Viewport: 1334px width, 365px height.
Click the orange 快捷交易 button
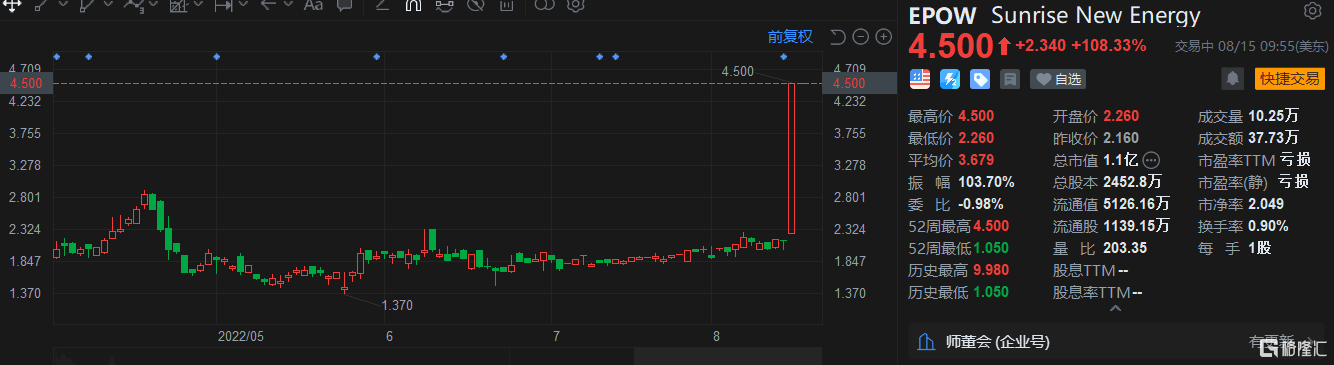(x=1289, y=78)
